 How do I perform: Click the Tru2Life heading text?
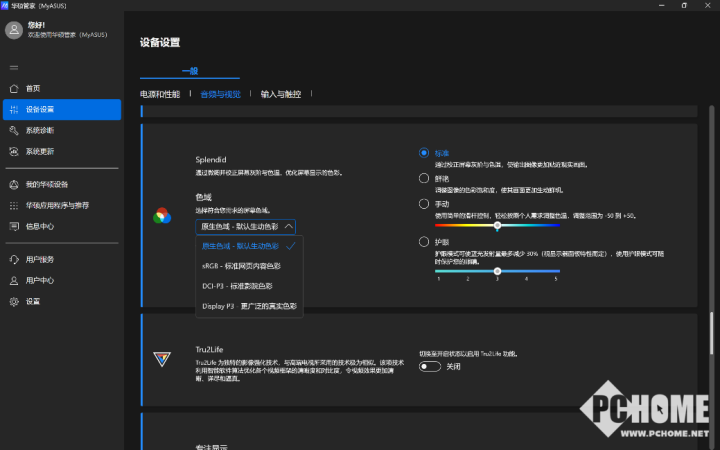[x=209, y=349]
